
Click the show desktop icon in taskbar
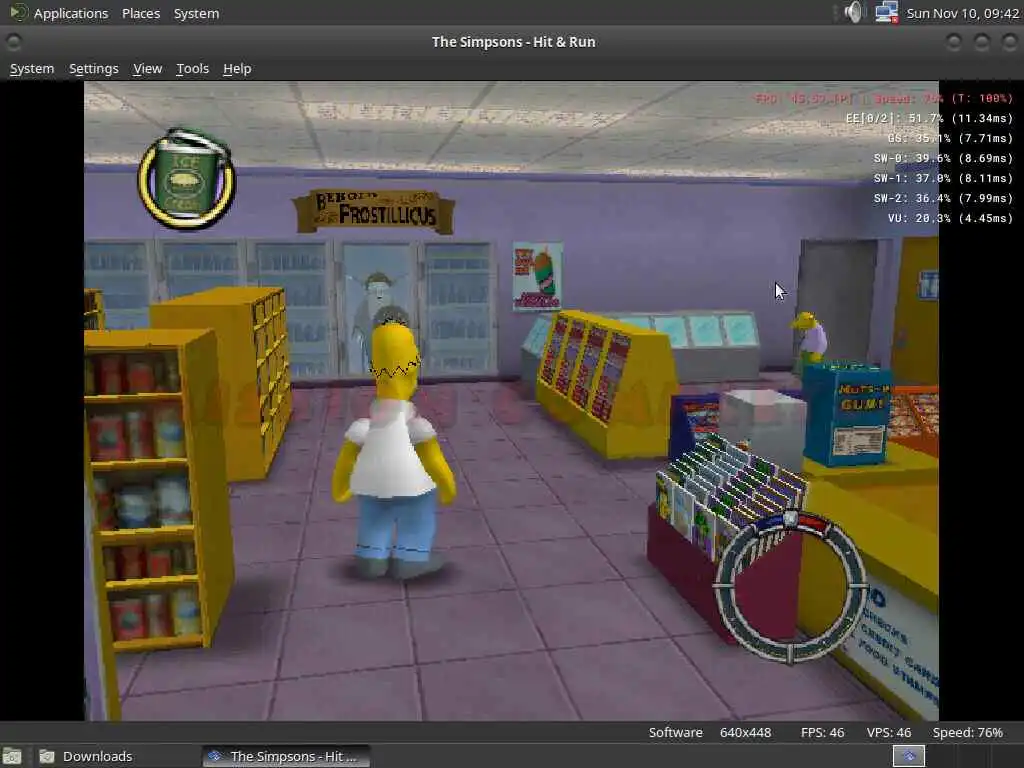[x=12, y=756]
